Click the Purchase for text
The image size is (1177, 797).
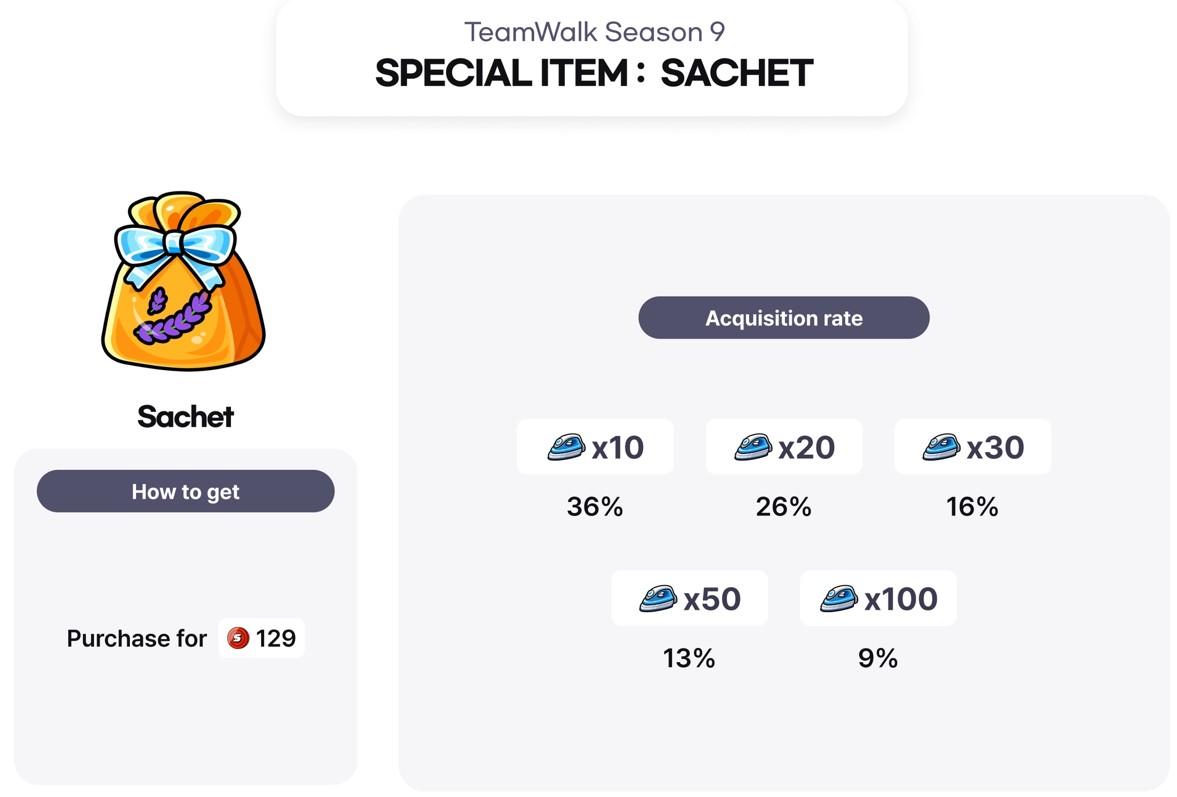[136, 638]
